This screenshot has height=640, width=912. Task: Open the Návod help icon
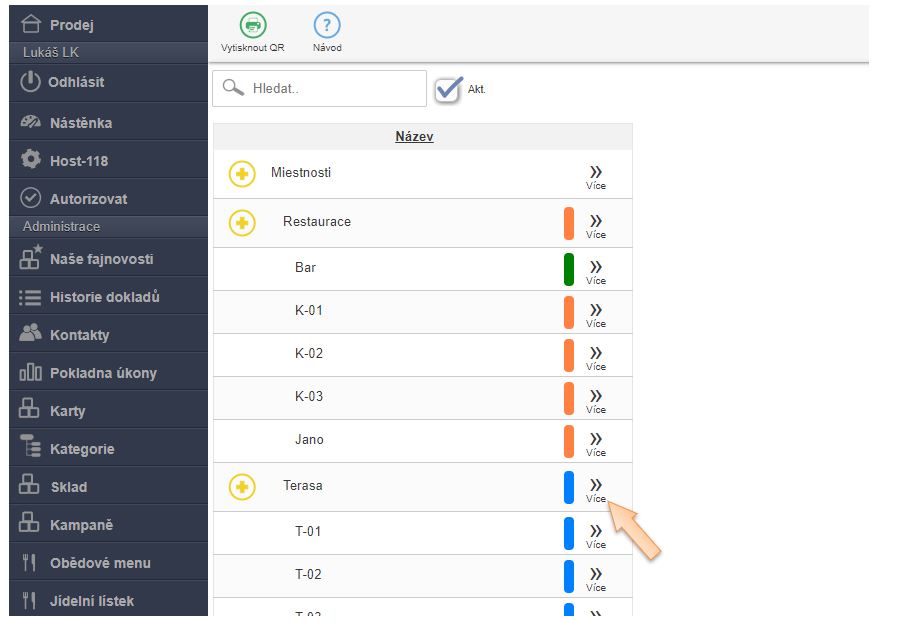click(x=327, y=26)
